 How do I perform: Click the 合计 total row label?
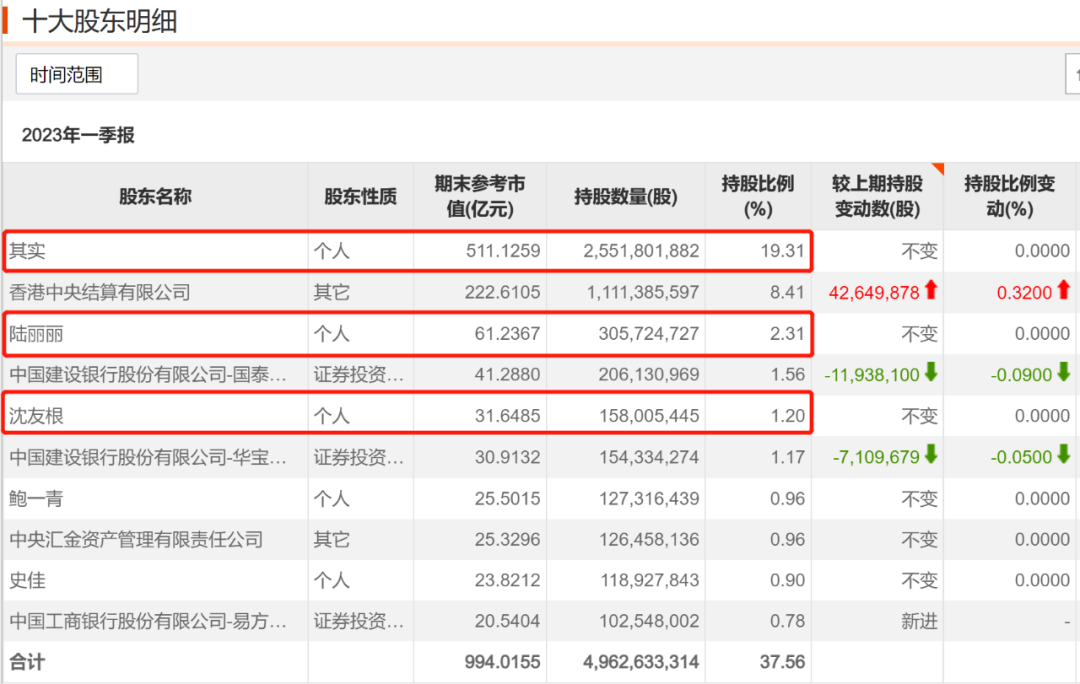point(28,662)
